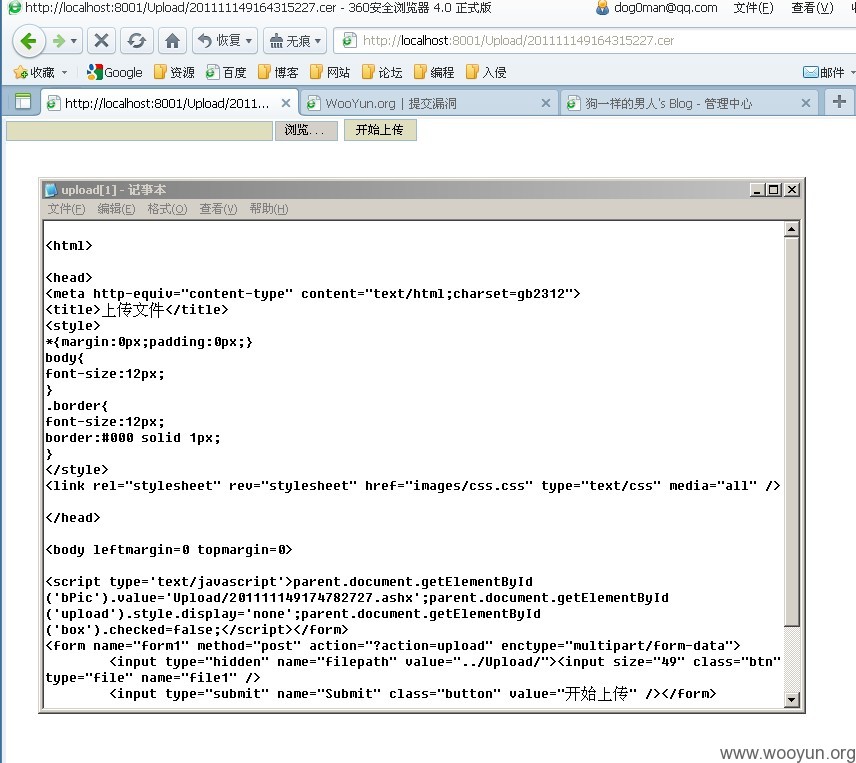The image size is (856, 763).
Task: Click the </head> line in Notepad
Action: [73, 517]
